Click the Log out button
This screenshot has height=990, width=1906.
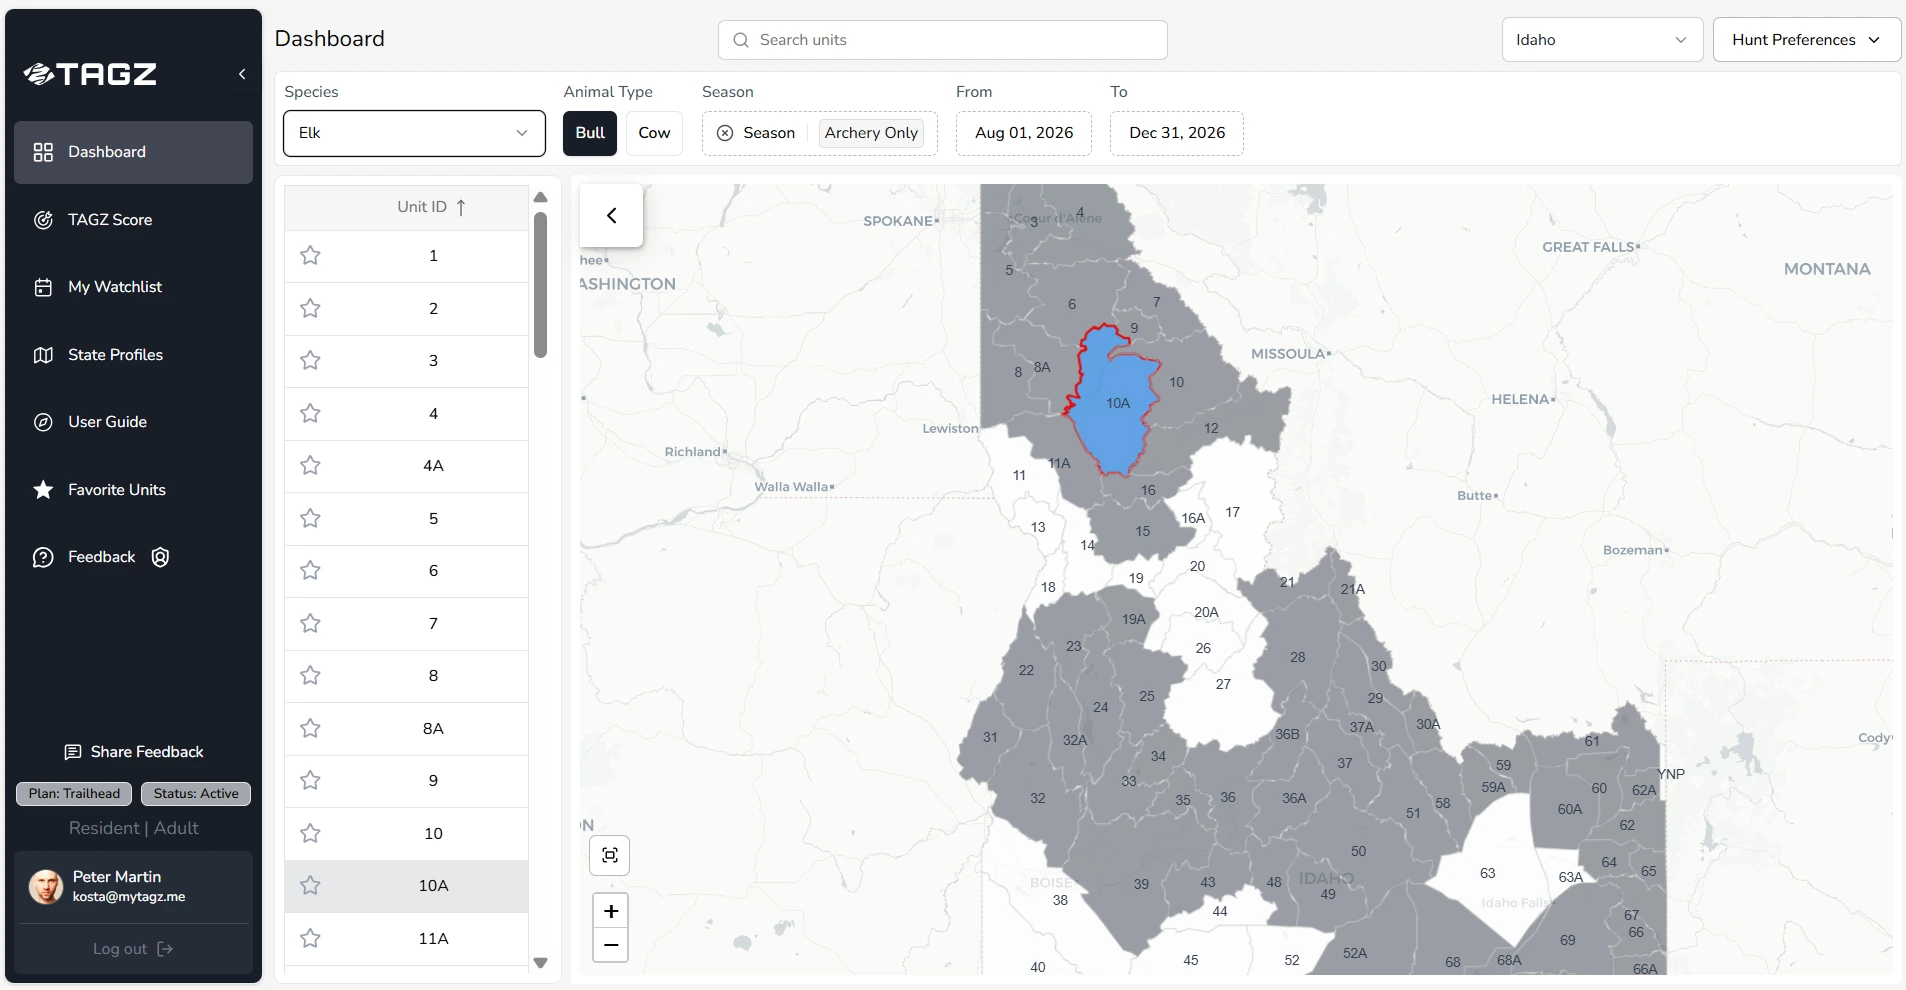(x=132, y=949)
